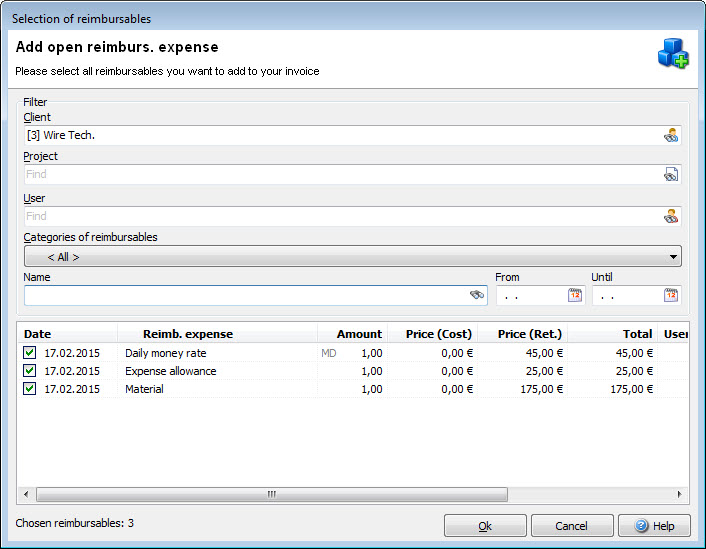The height and width of the screenshot is (549, 706).
Task: Uncheck the Daily money rate row checkbox
Action: pyautogui.click(x=30, y=353)
